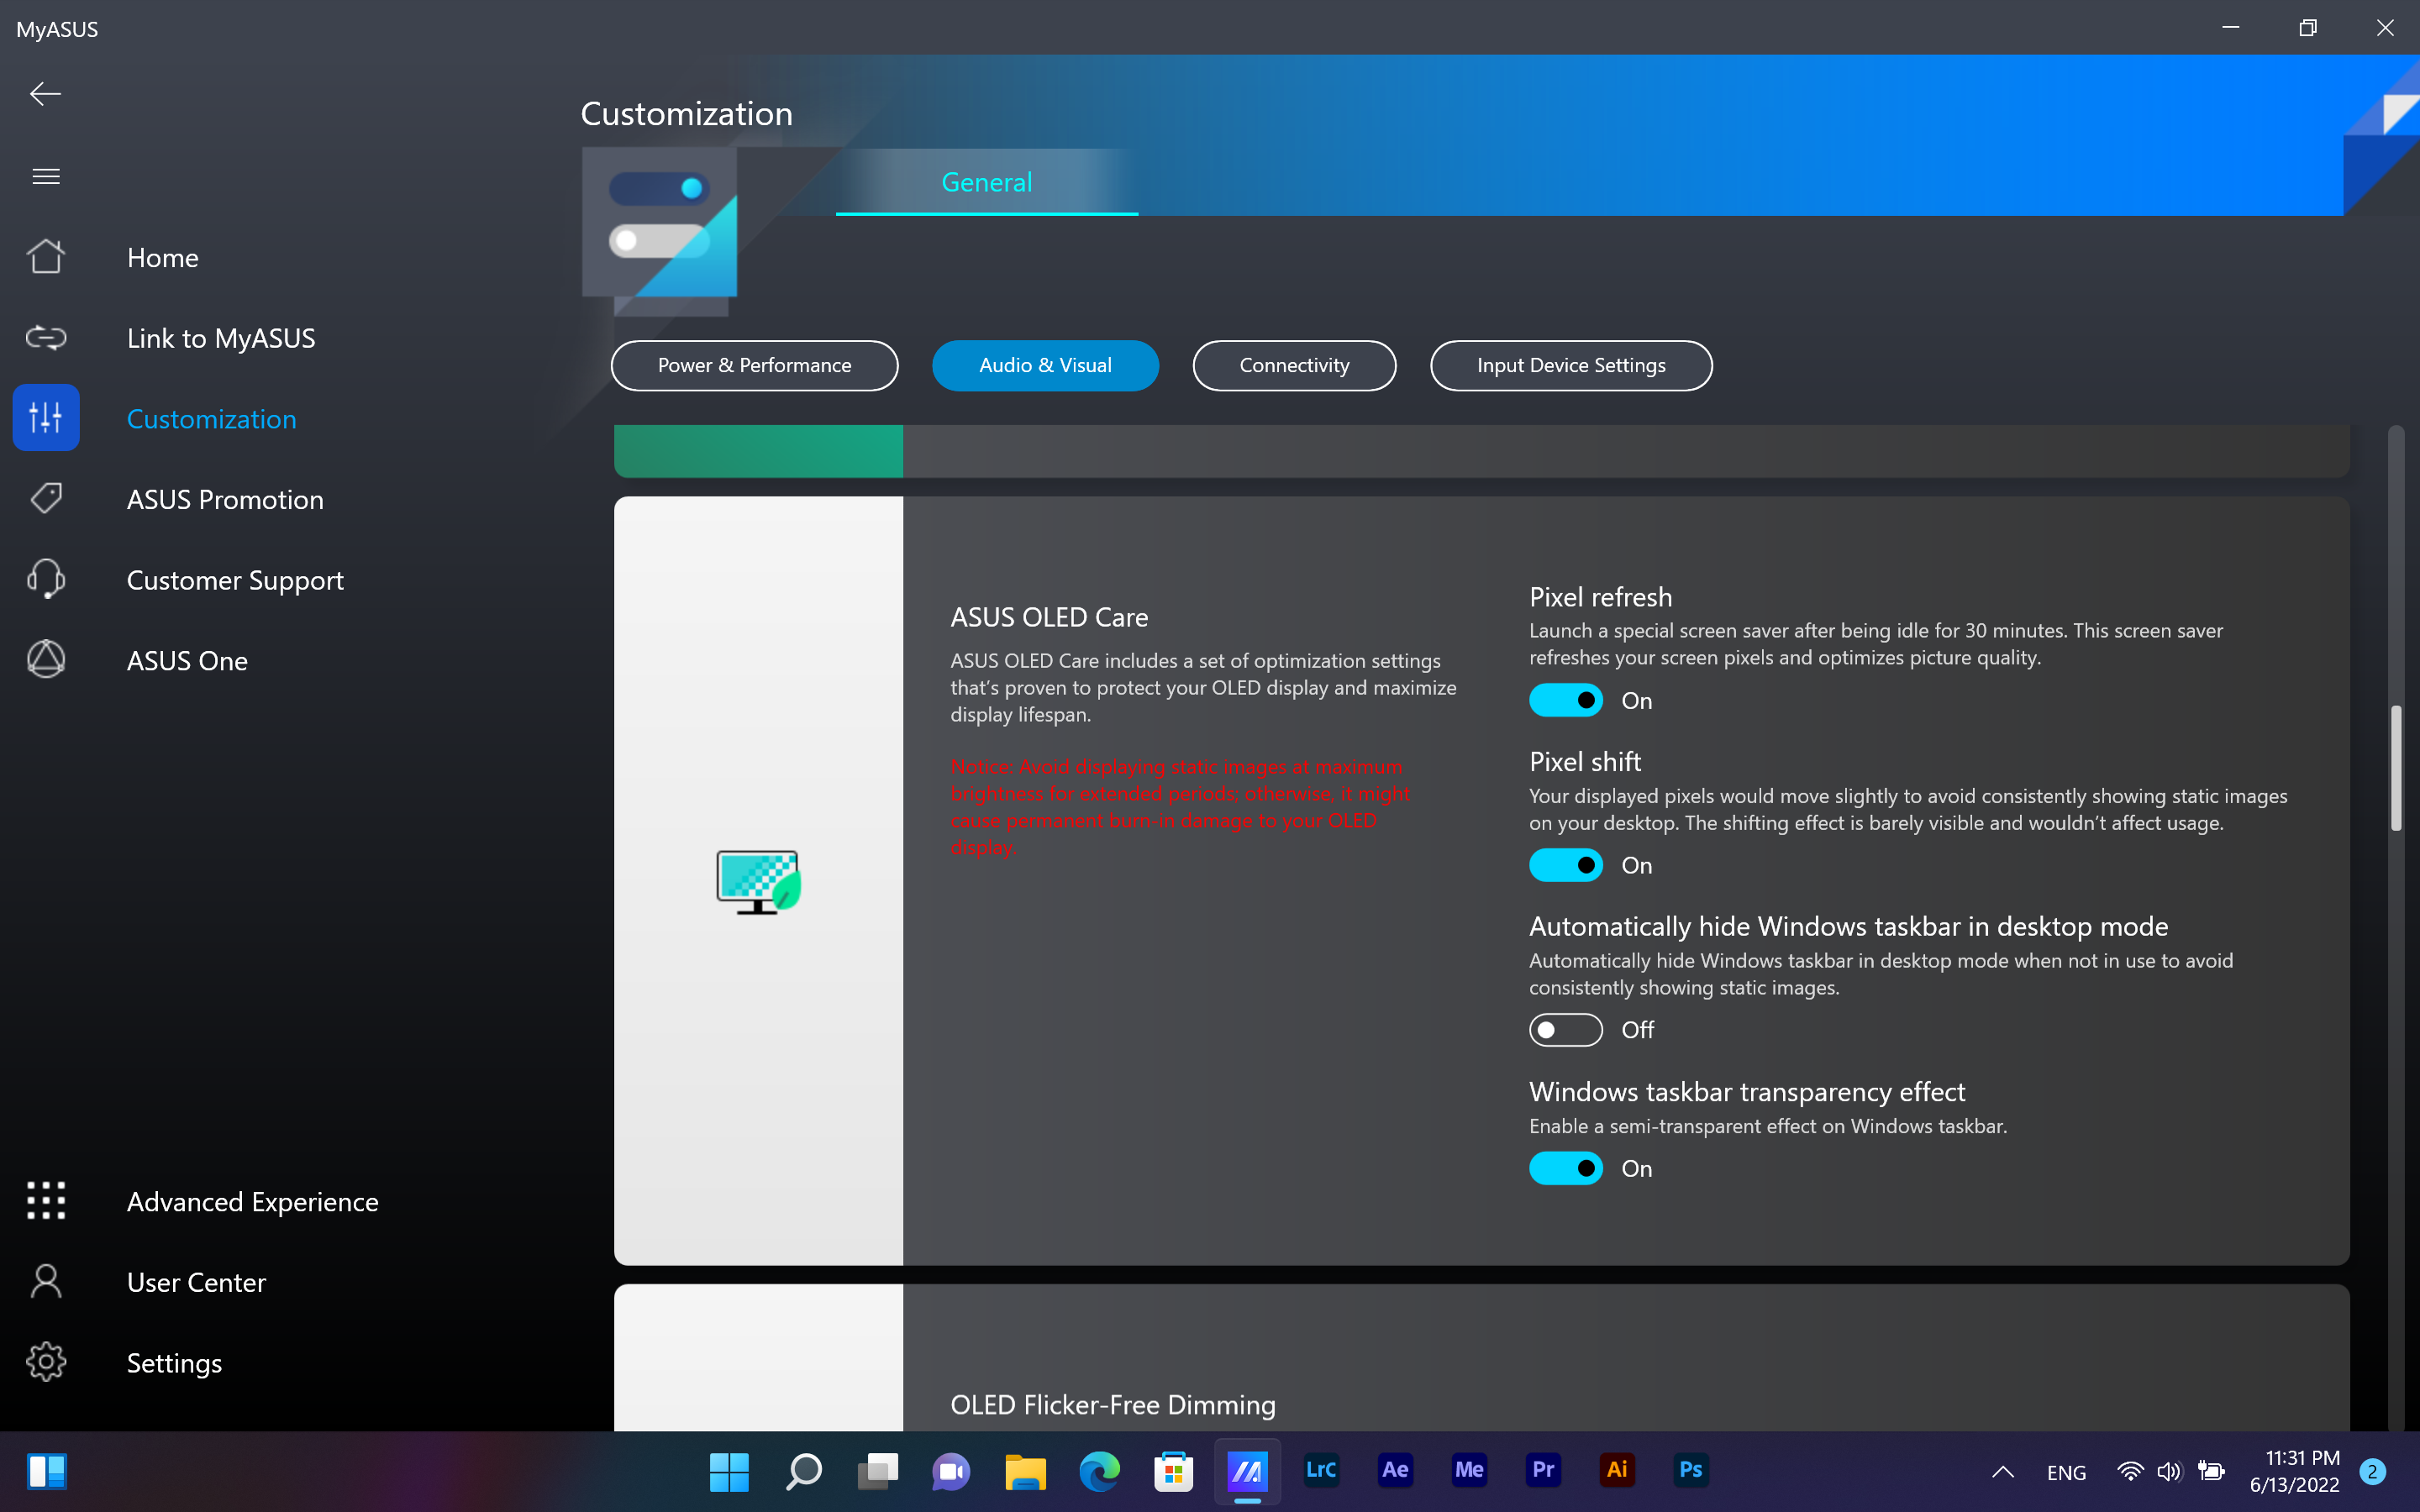The width and height of the screenshot is (2420, 1512).
Task: Show hidden tray icons chevron
Action: tap(2003, 1471)
